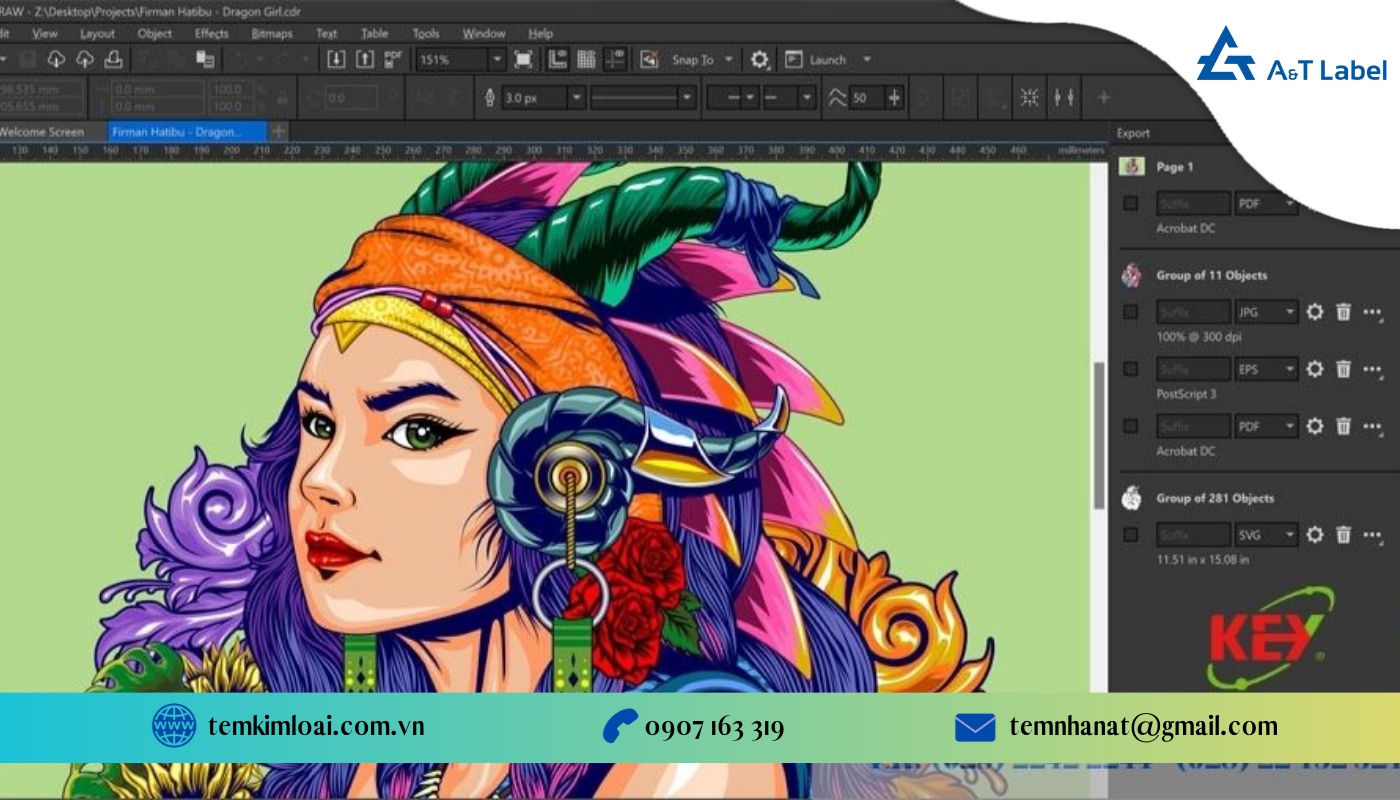The width and height of the screenshot is (1400, 800).
Task: Open the Window menu
Action: click(484, 33)
